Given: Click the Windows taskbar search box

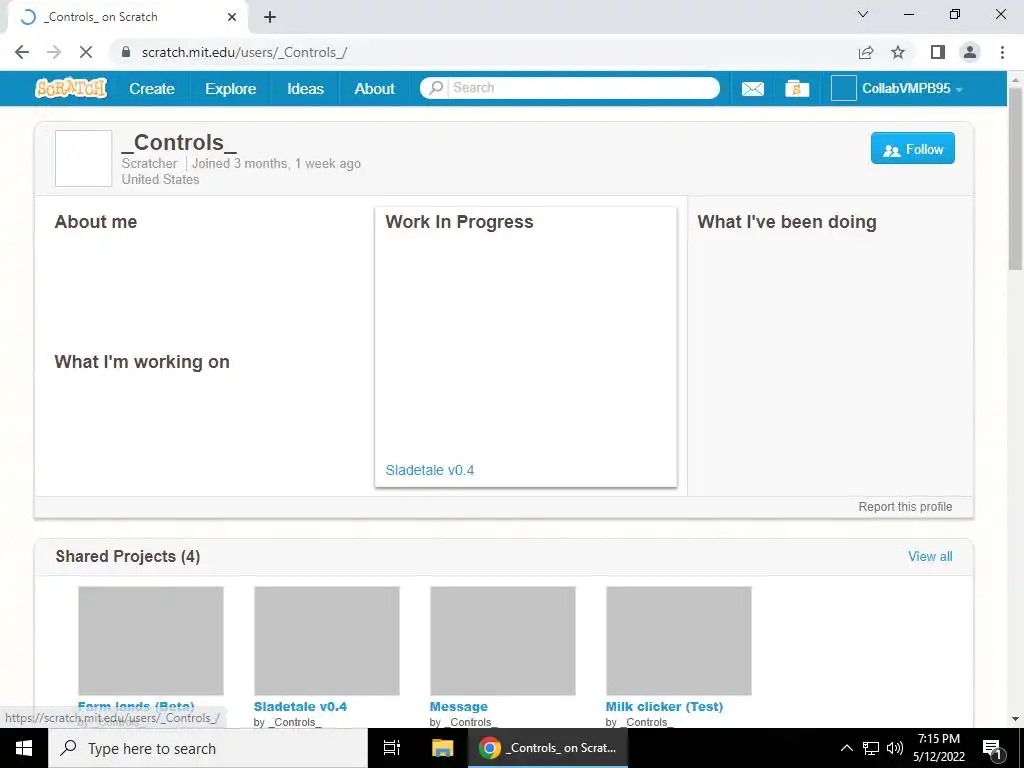Looking at the screenshot, I should (x=208, y=748).
